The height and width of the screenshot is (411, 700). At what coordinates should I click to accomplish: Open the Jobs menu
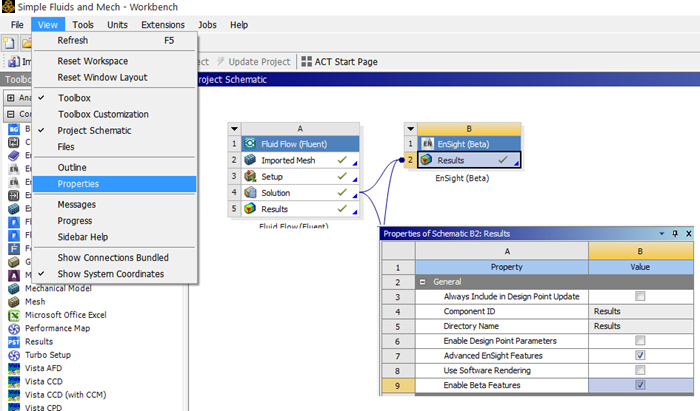[207, 25]
